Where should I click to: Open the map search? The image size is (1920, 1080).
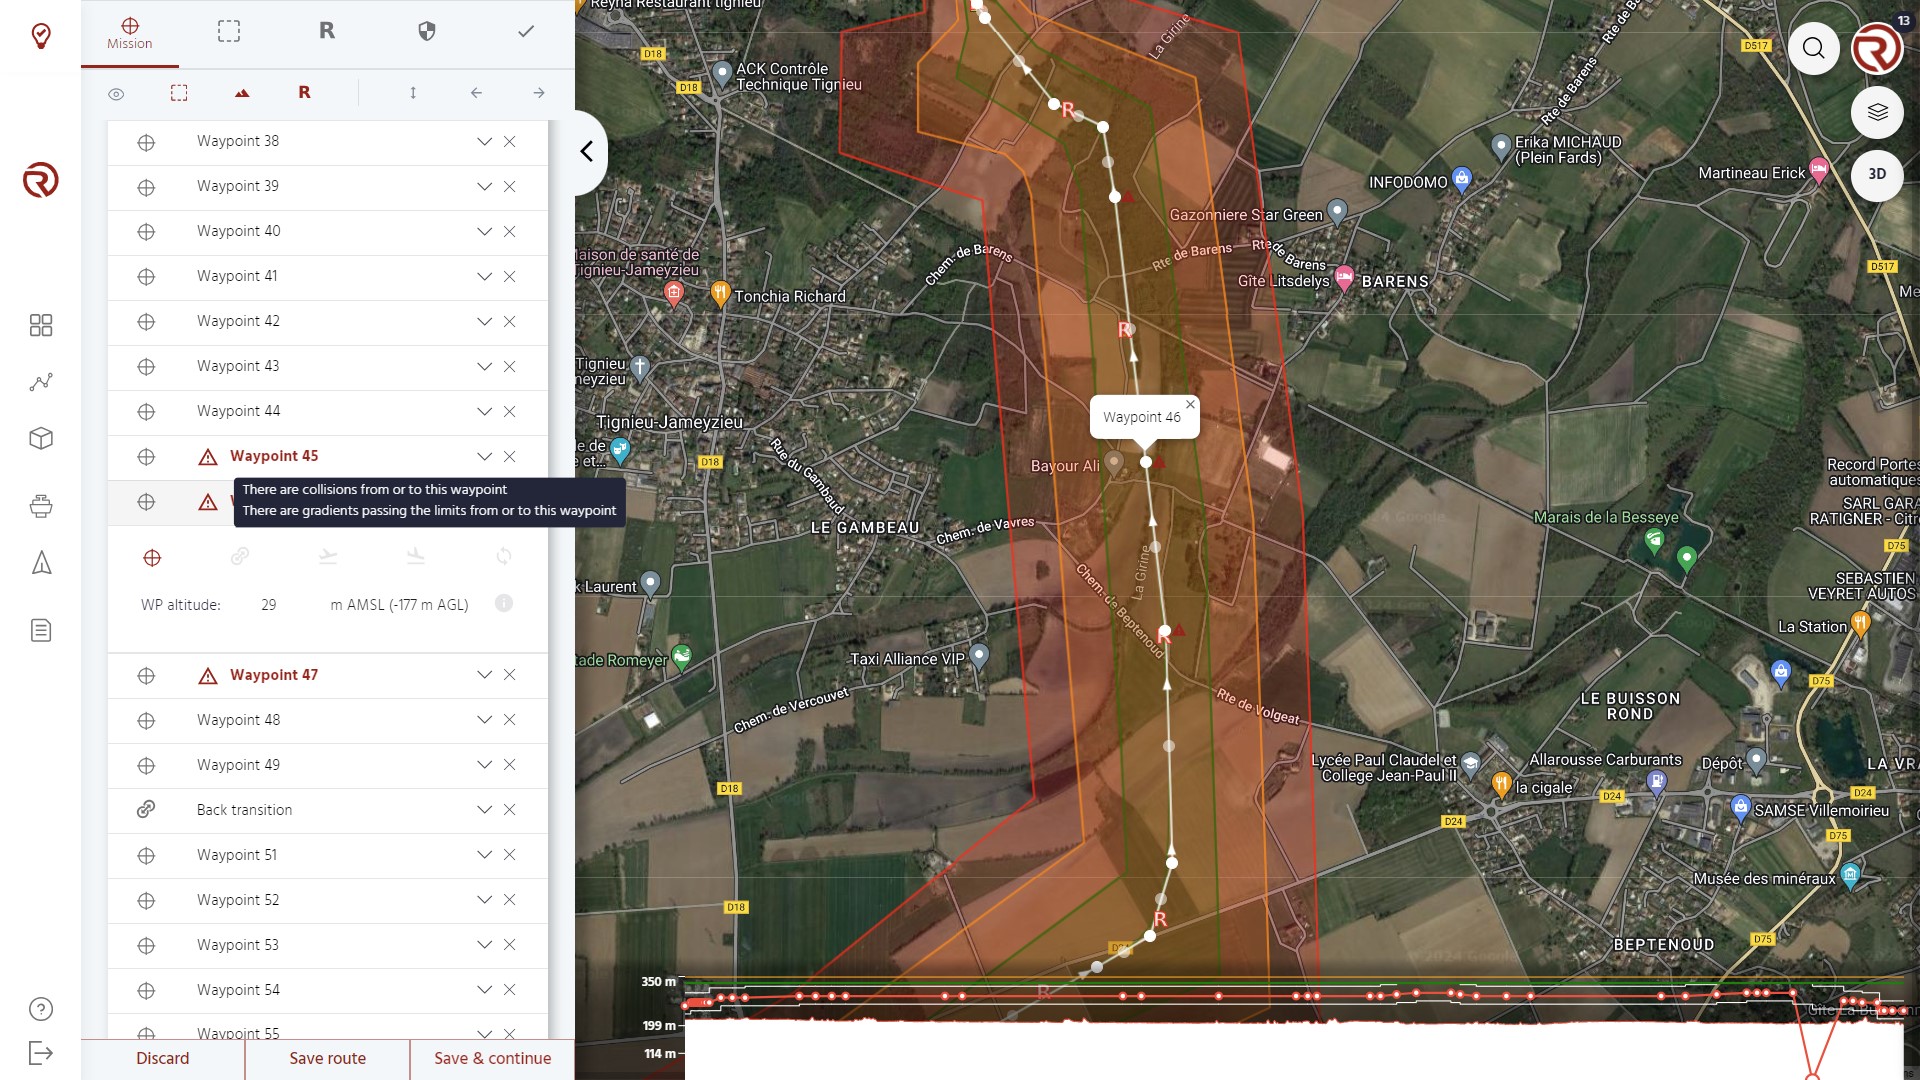click(x=1814, y=48)
